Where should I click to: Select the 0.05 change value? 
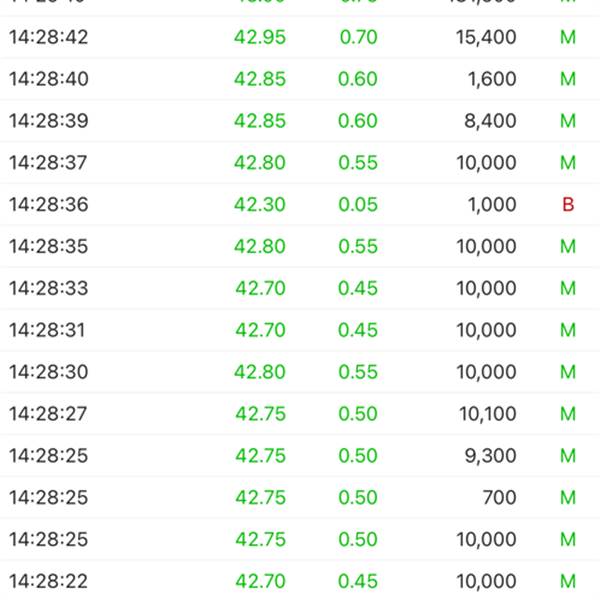(358, 205)
